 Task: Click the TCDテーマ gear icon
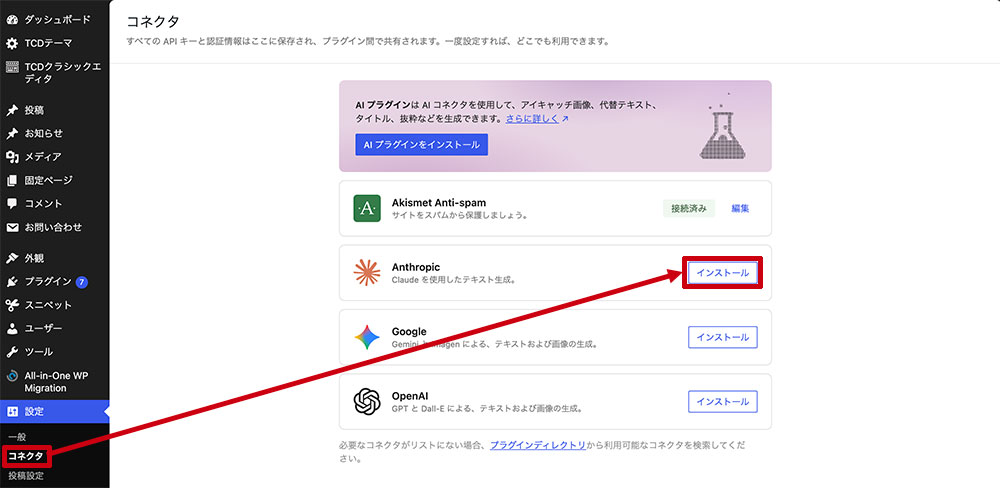pos(12,43)
